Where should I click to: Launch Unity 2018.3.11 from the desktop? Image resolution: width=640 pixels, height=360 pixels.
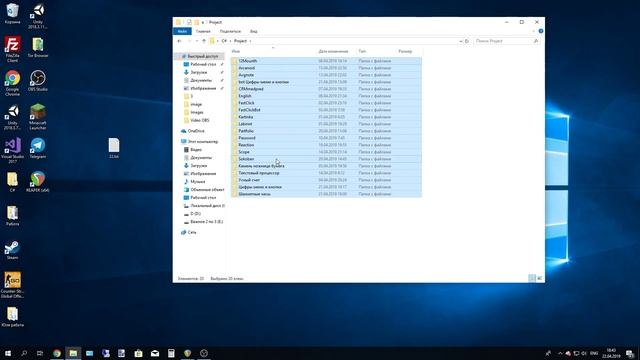(38, 16)
